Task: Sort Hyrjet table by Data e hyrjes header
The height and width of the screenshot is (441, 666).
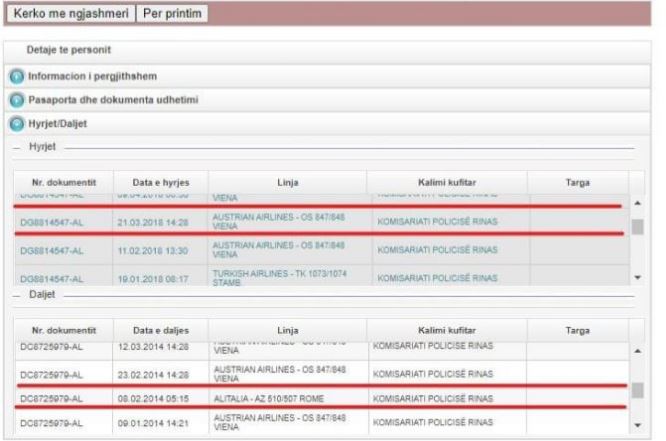Action: (161, 183)
